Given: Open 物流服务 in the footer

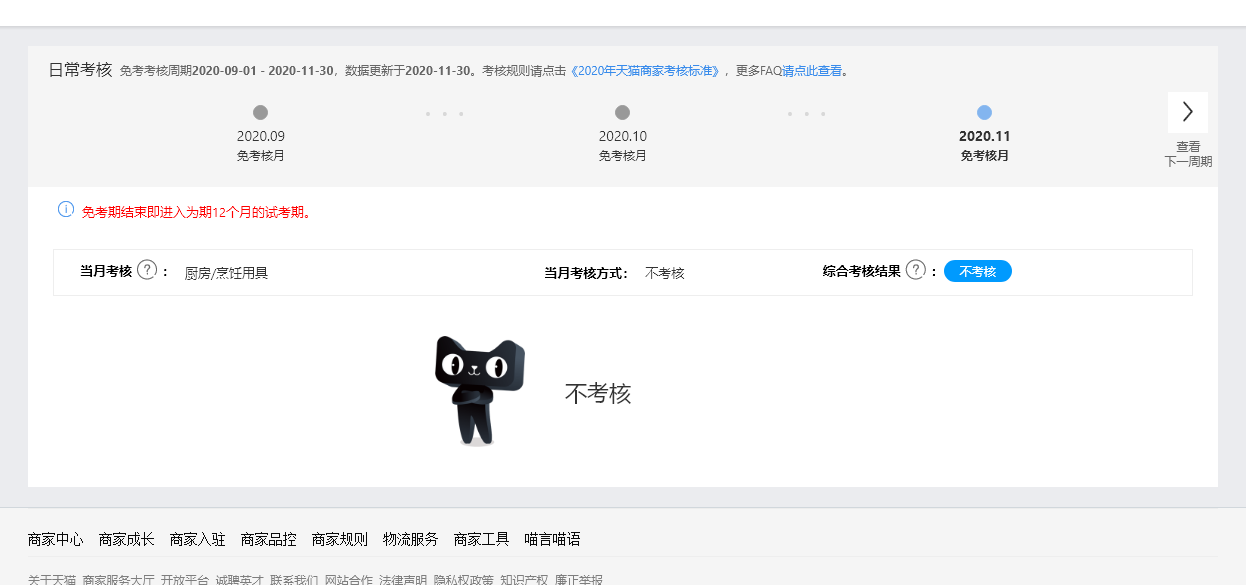Looking at the screenshot, I should coord(411,539).
